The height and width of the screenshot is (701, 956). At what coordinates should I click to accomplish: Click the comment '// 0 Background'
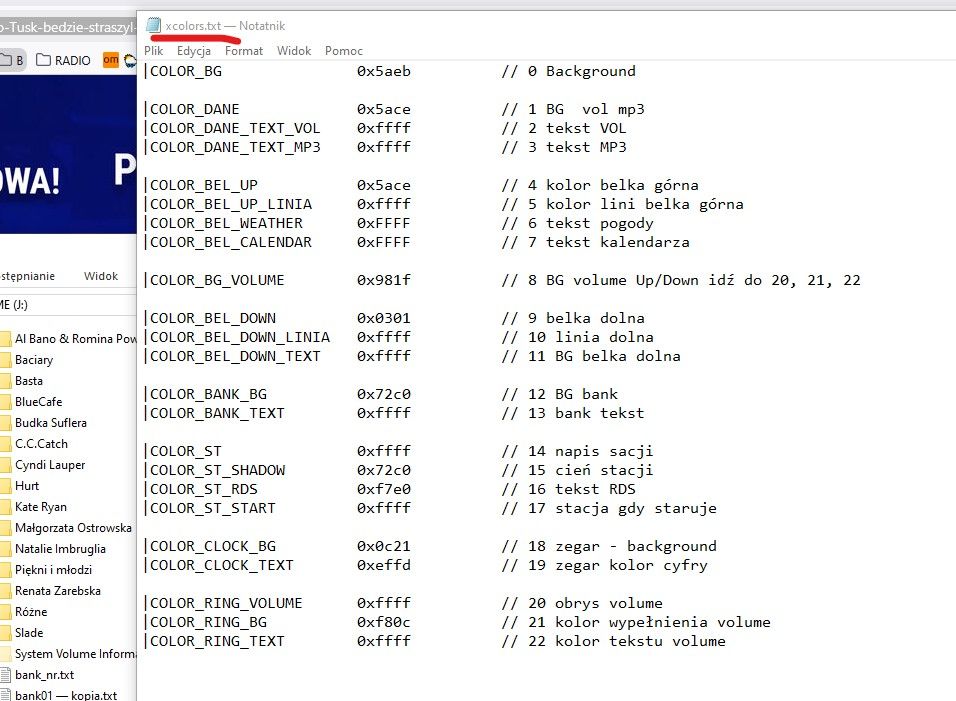[568, 71]
